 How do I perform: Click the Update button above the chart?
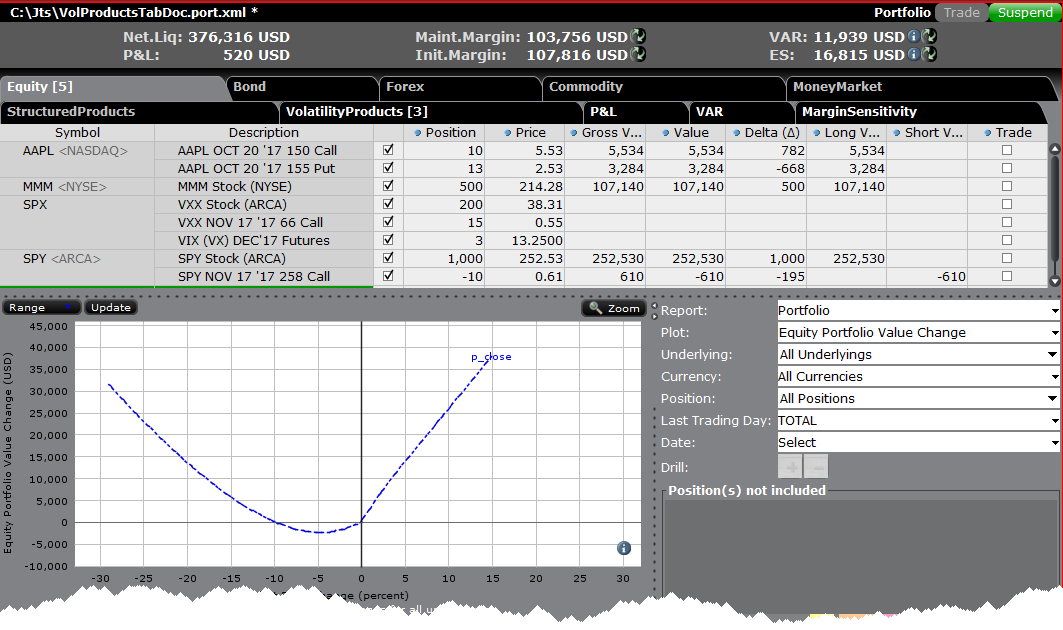(111, 308)
